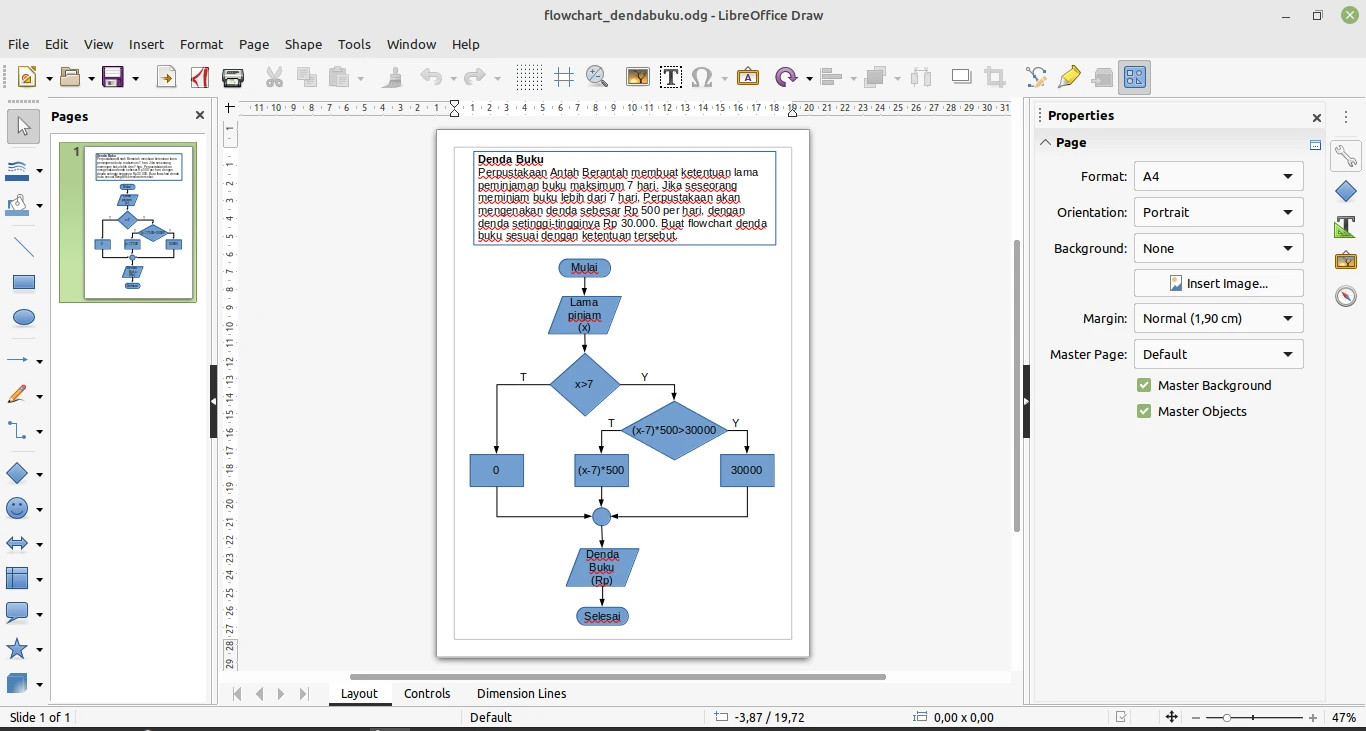Save the document with the floppy icon
The height and width of the screenshot is (731, 1366).
coord(113,77)
